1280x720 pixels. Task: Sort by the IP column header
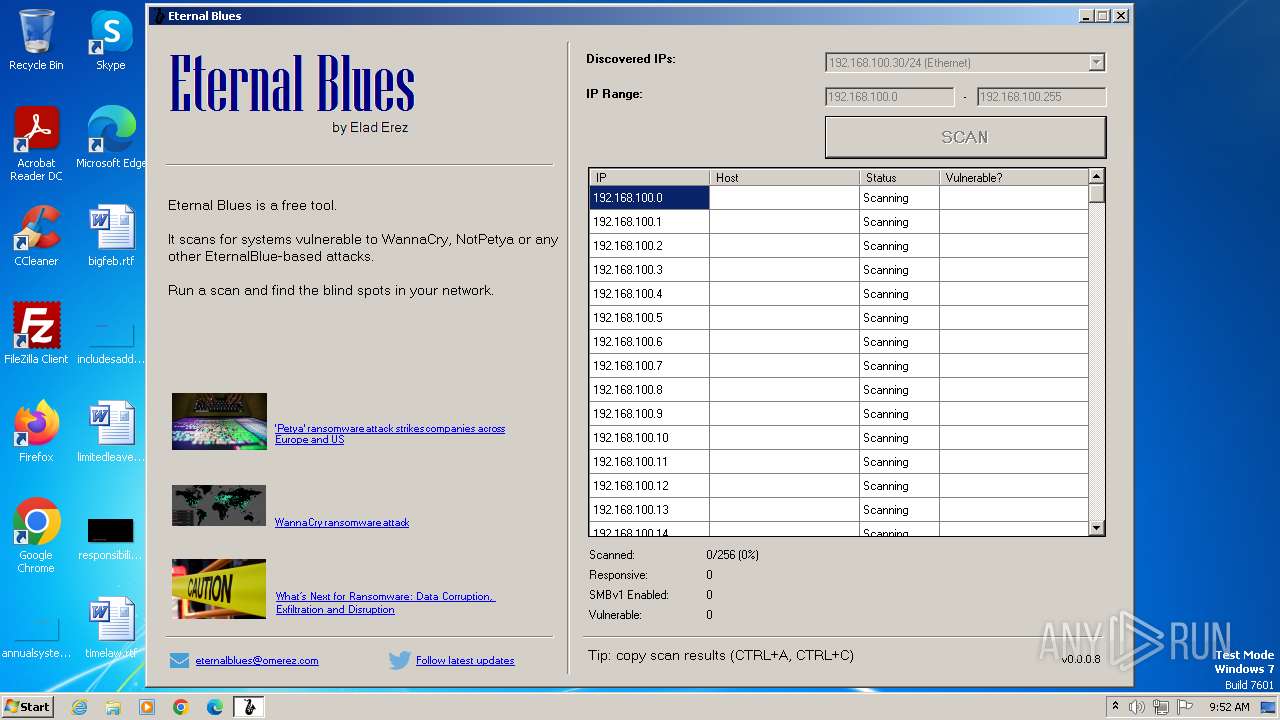tap(649, 177)
